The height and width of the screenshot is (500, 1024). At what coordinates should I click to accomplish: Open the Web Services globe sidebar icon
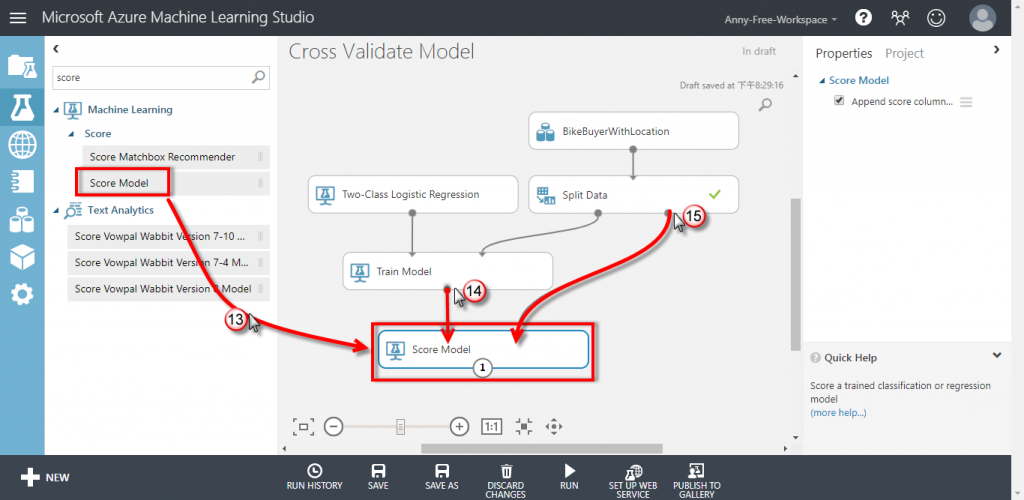click(22, 145)
